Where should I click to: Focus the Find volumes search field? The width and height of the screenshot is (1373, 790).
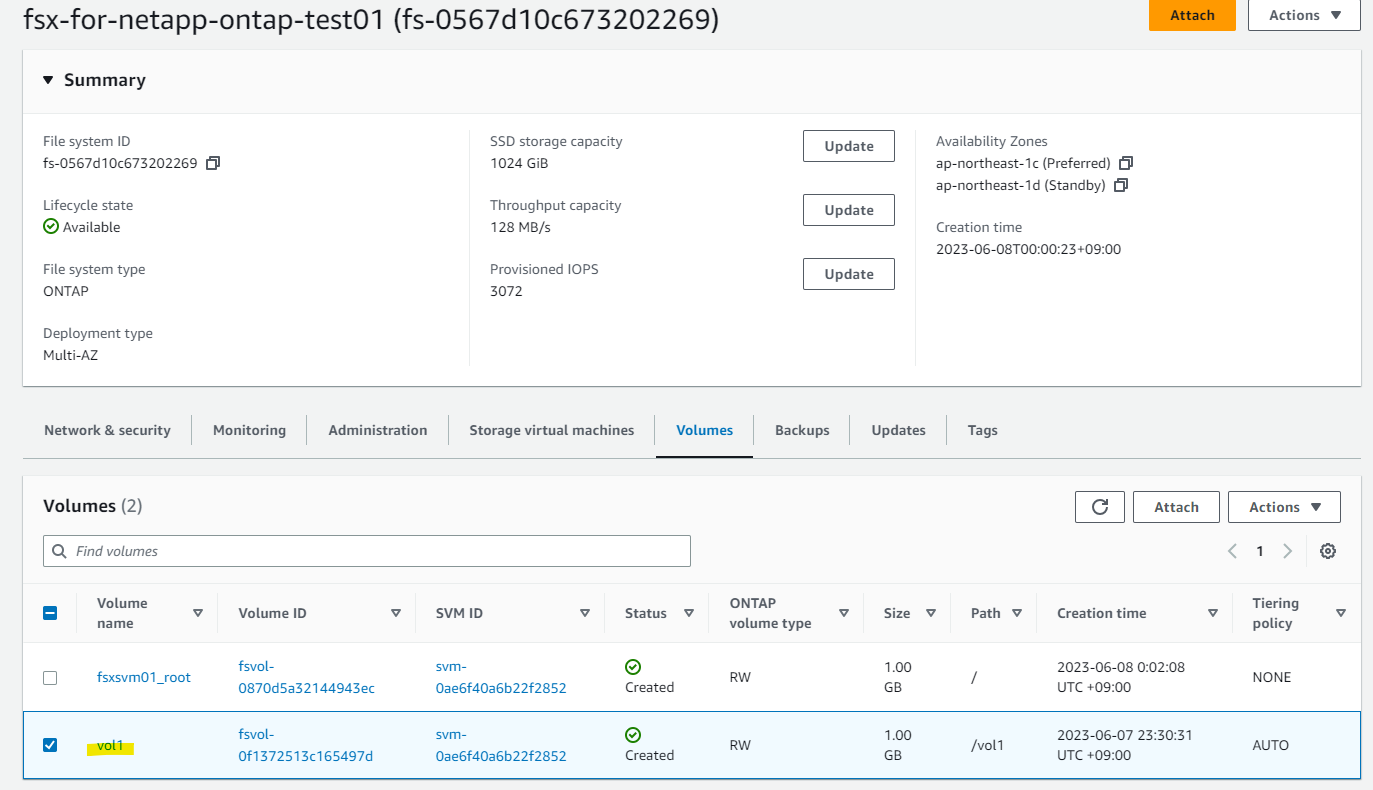[x=367, y=551]
